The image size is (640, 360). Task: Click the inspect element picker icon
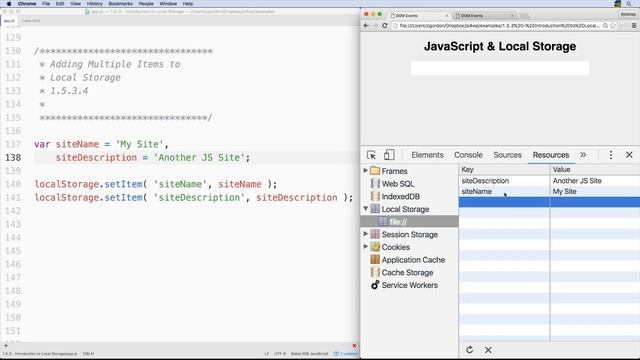pyautogui.click(x=371, y=155)
